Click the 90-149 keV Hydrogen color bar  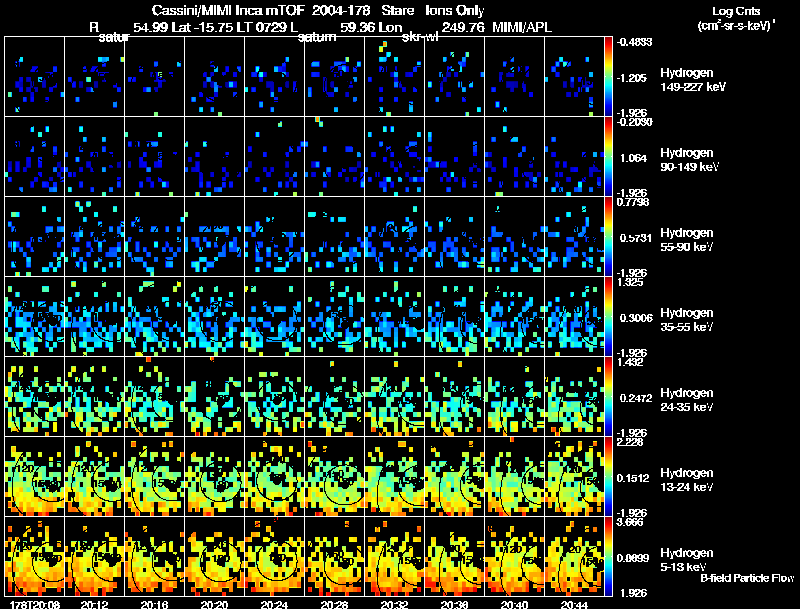tap(610, 156)
